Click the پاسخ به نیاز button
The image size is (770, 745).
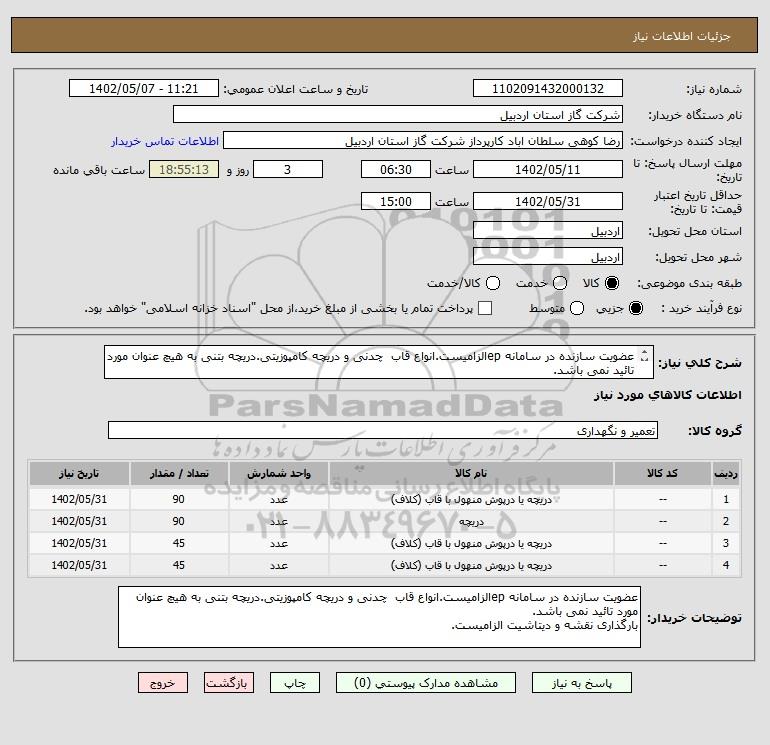click(x=581, y=683)
